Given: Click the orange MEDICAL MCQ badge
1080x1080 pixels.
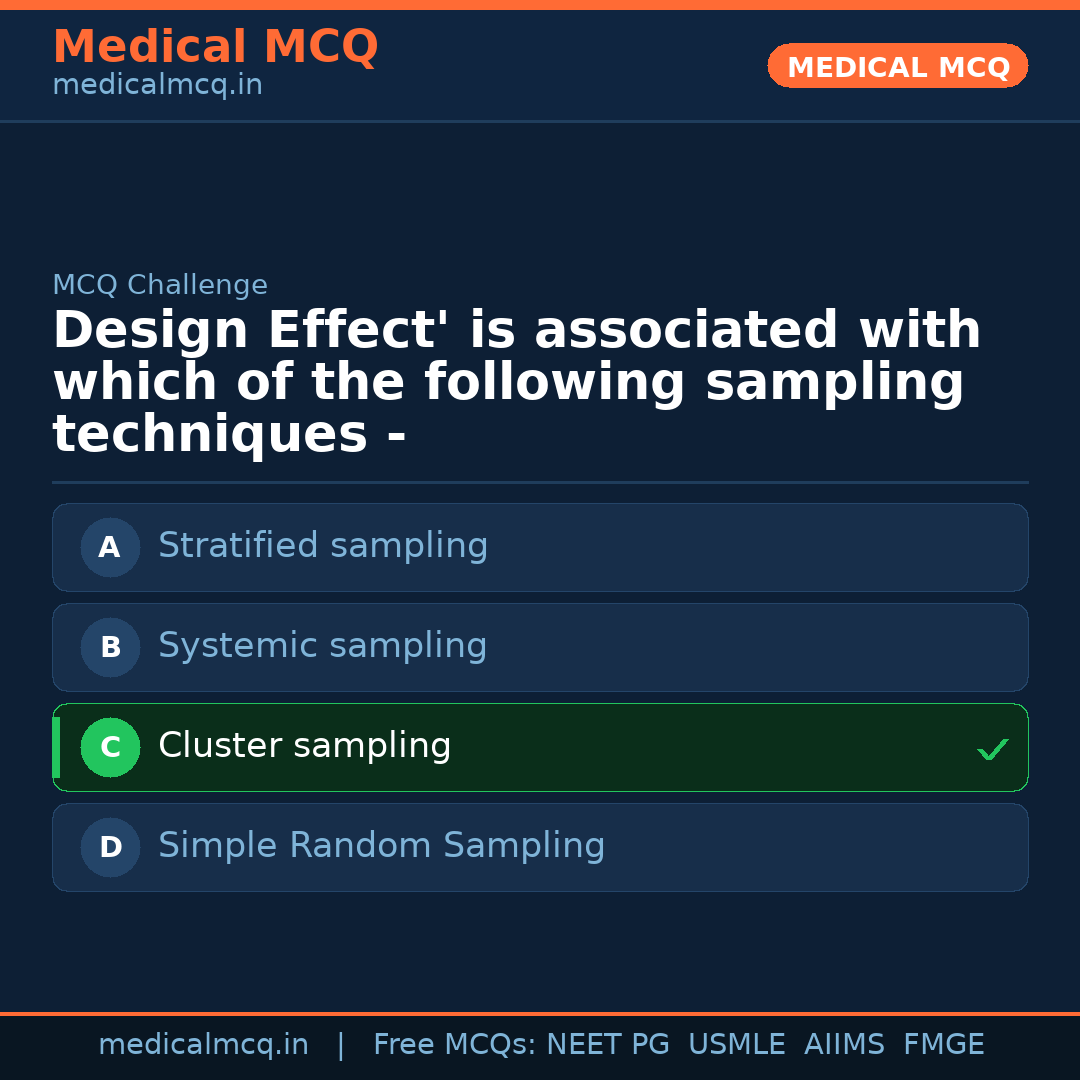Looking at the screenshot, I should [x=897, y=66].
